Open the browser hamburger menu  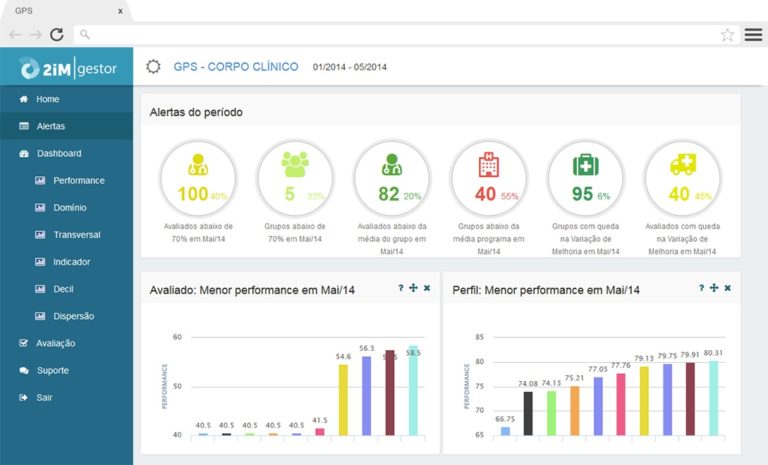click(x=753, y=34)
